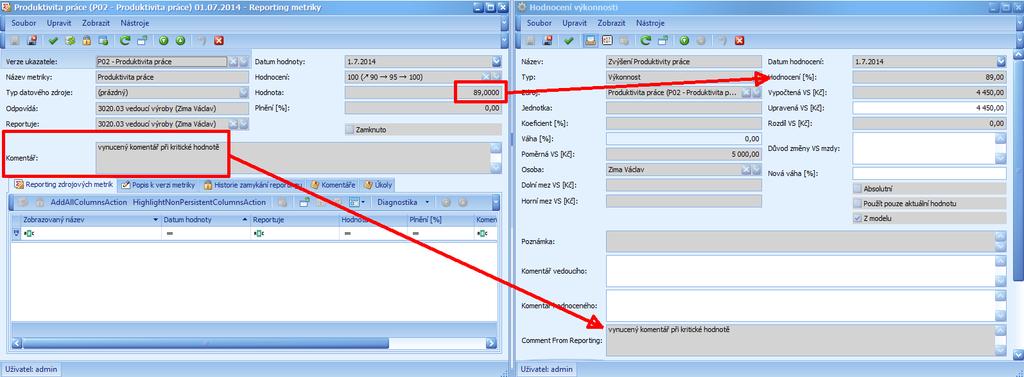Switch to the Úkoly tab
The width and height of the screenshot is (1024, 377).
coord(377,185)
